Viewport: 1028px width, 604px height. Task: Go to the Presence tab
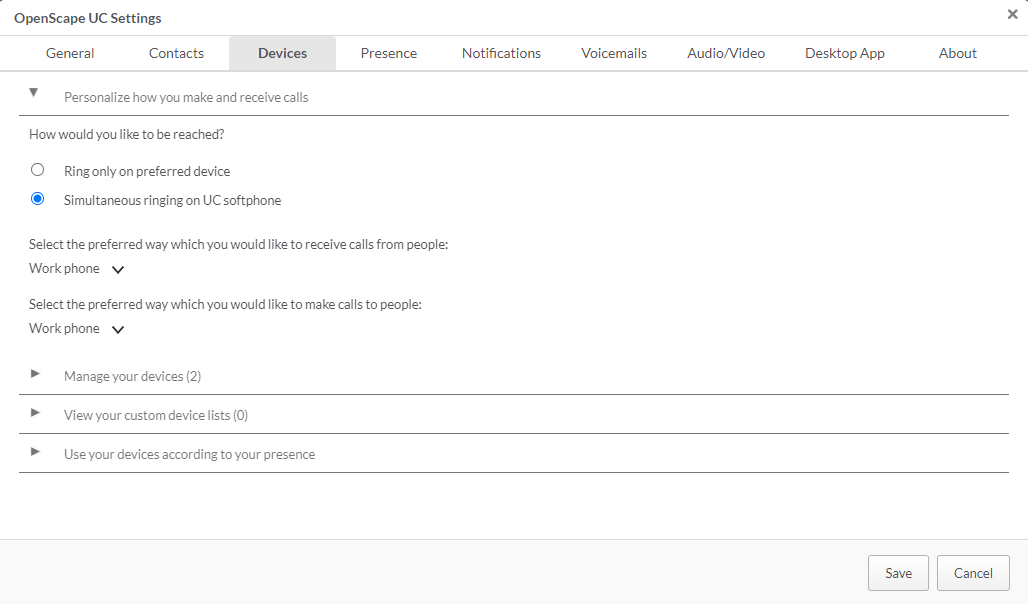(389, 53)
